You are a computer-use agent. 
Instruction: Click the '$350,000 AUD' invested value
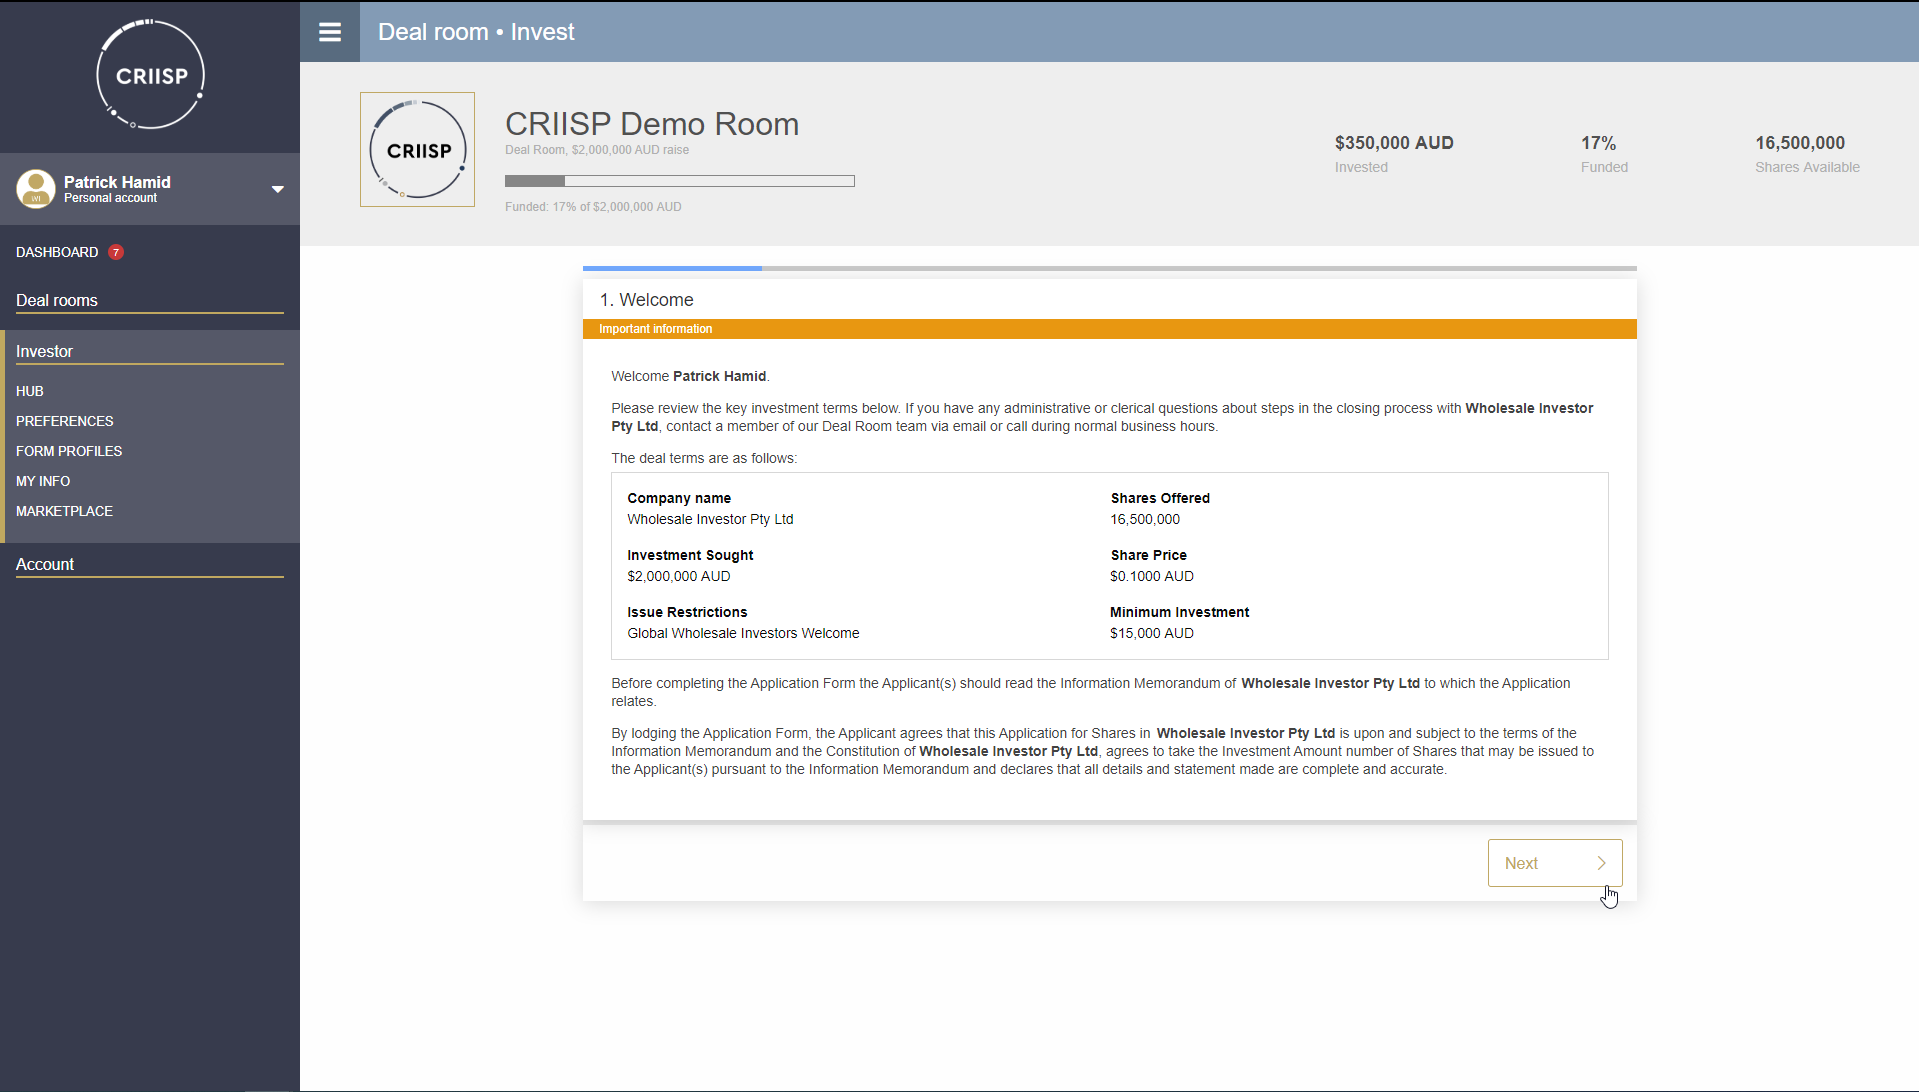[1394, 143]
